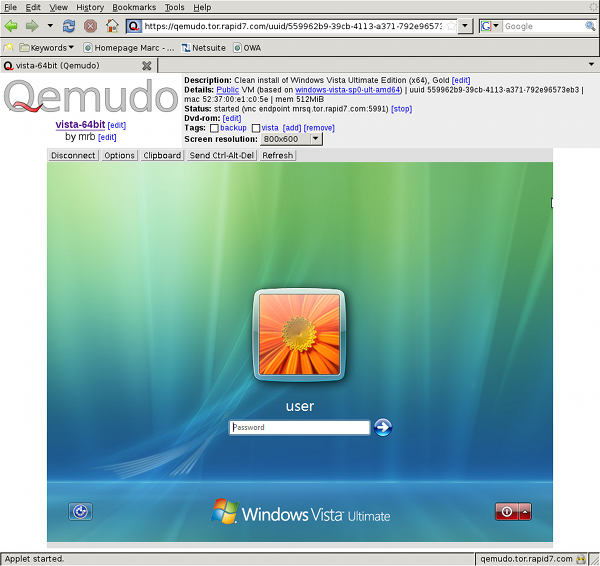Edit the VM description
The height and width of the screenshot is (566, 600).
tap(461, 80)
